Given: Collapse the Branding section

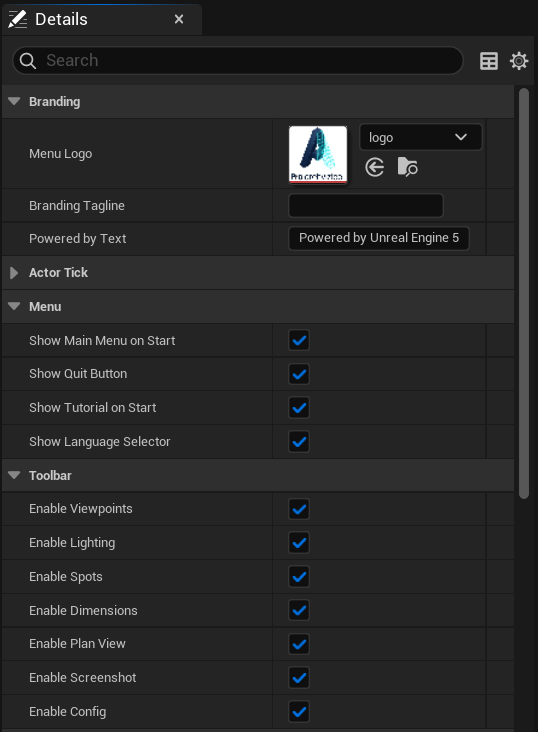Looking at the screenshot, I should click(x=14, y=101).
